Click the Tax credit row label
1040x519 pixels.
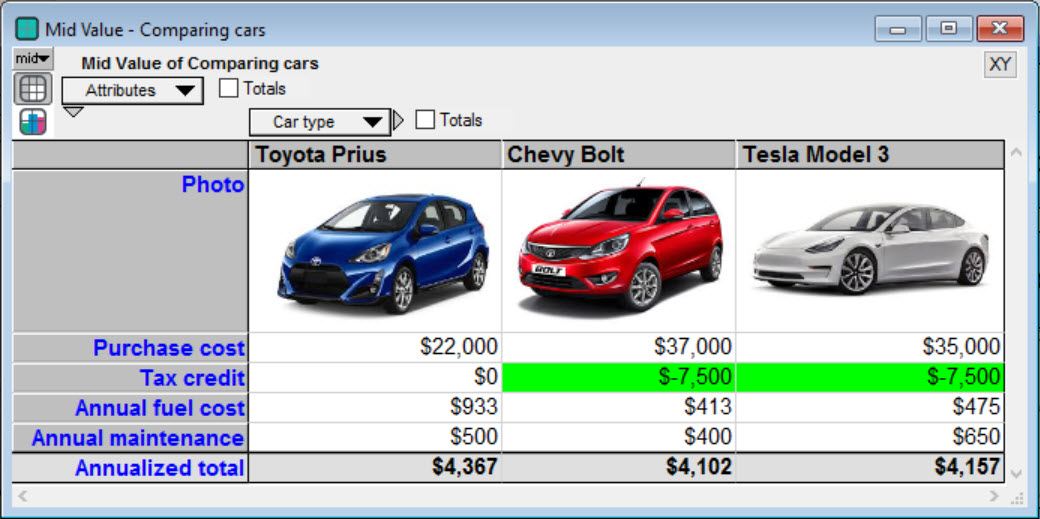pyautogui.click(x=130, y=378)
